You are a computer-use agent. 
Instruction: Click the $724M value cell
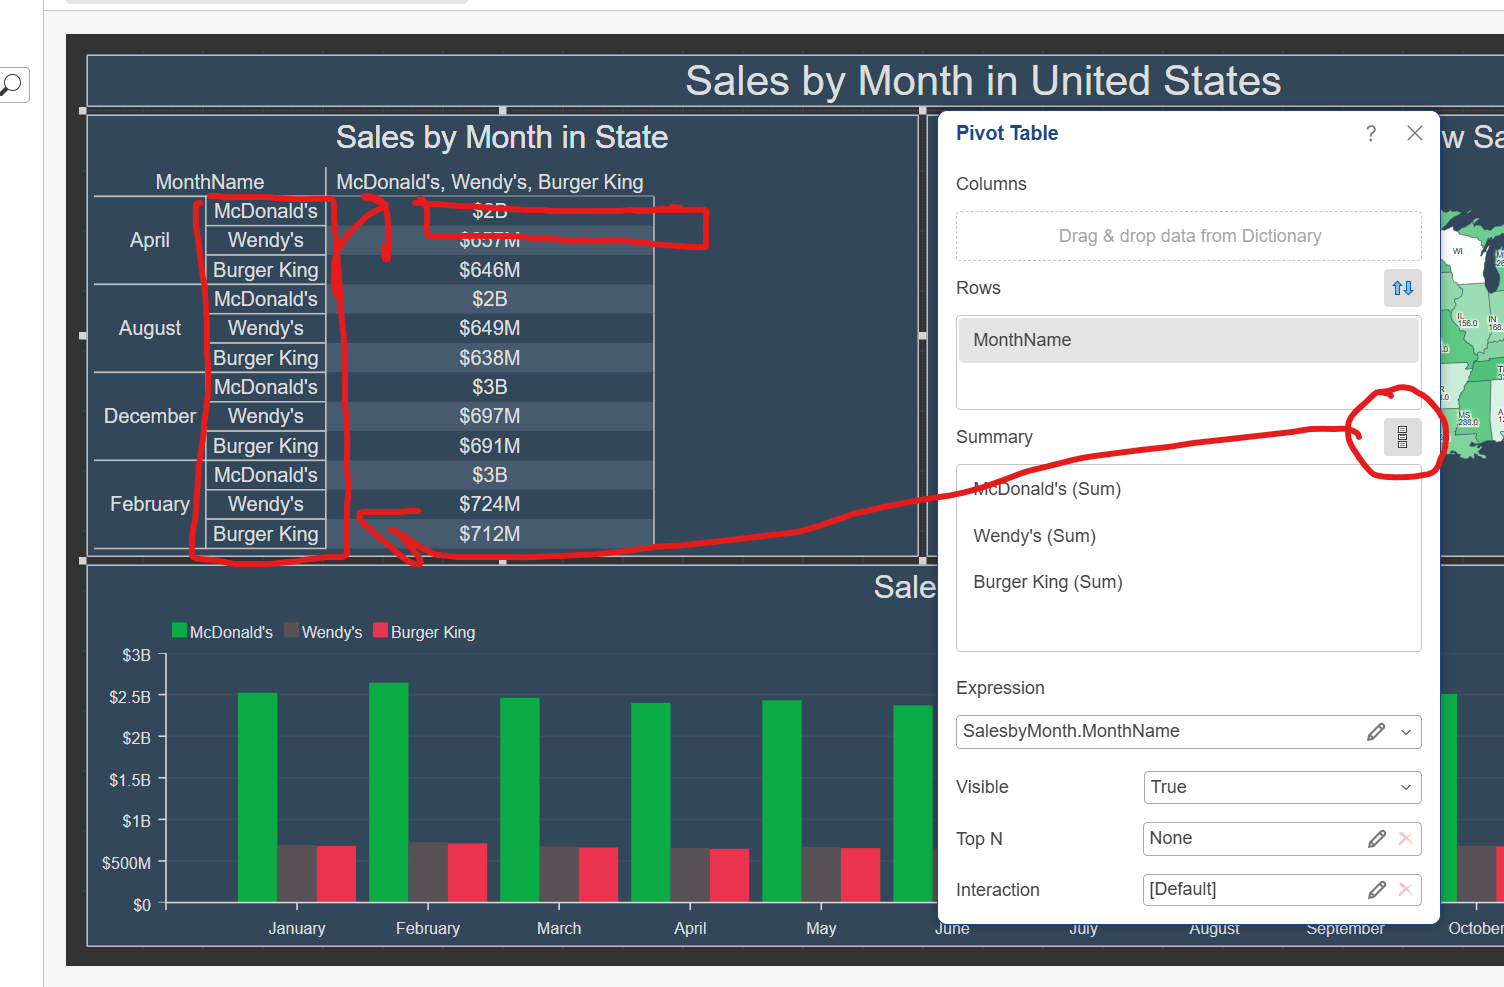click(490, 504)
